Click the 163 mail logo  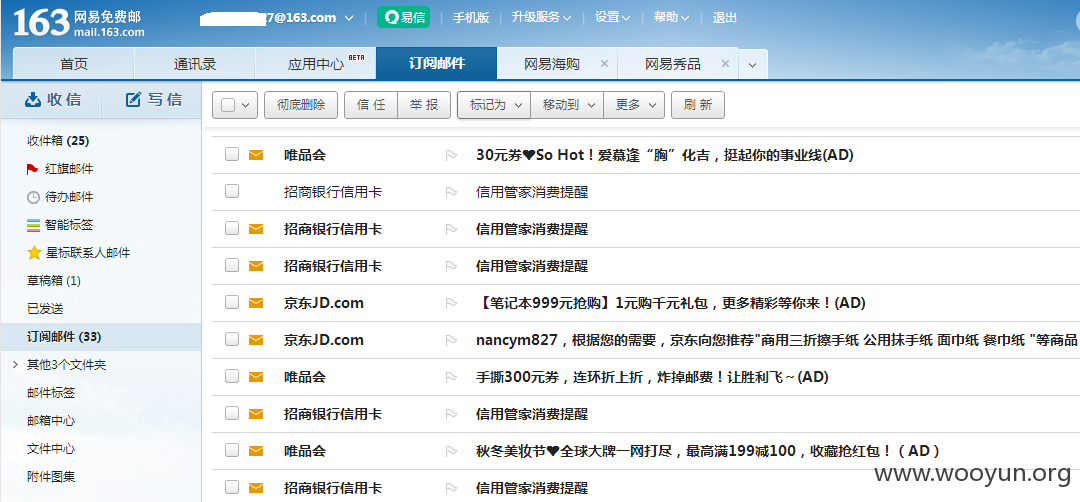click(x=79, y=21)
